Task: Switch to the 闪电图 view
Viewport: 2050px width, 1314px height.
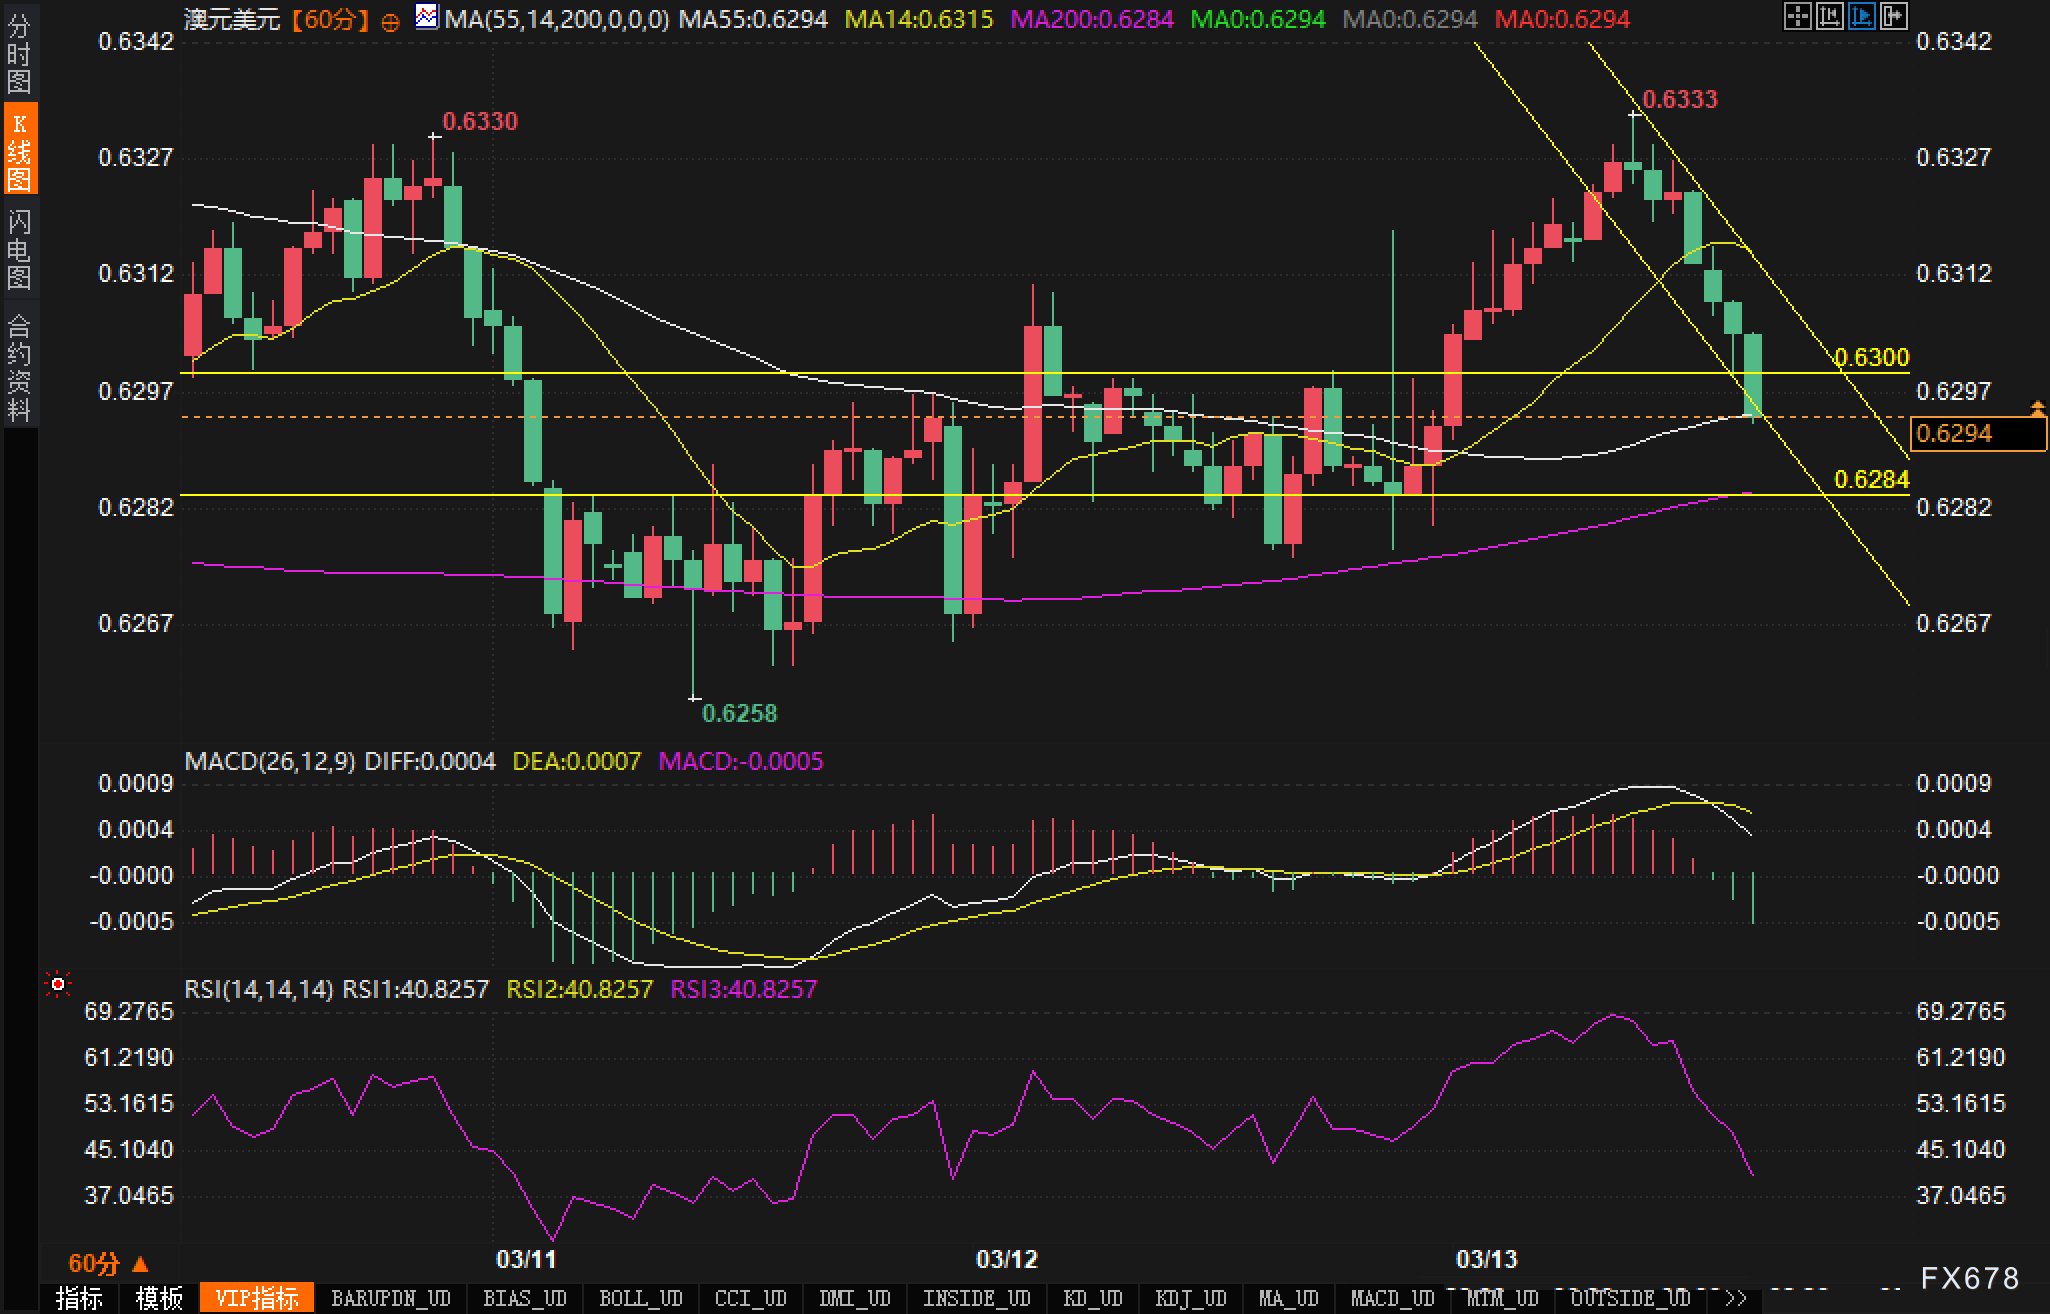Action: (19, 250)
